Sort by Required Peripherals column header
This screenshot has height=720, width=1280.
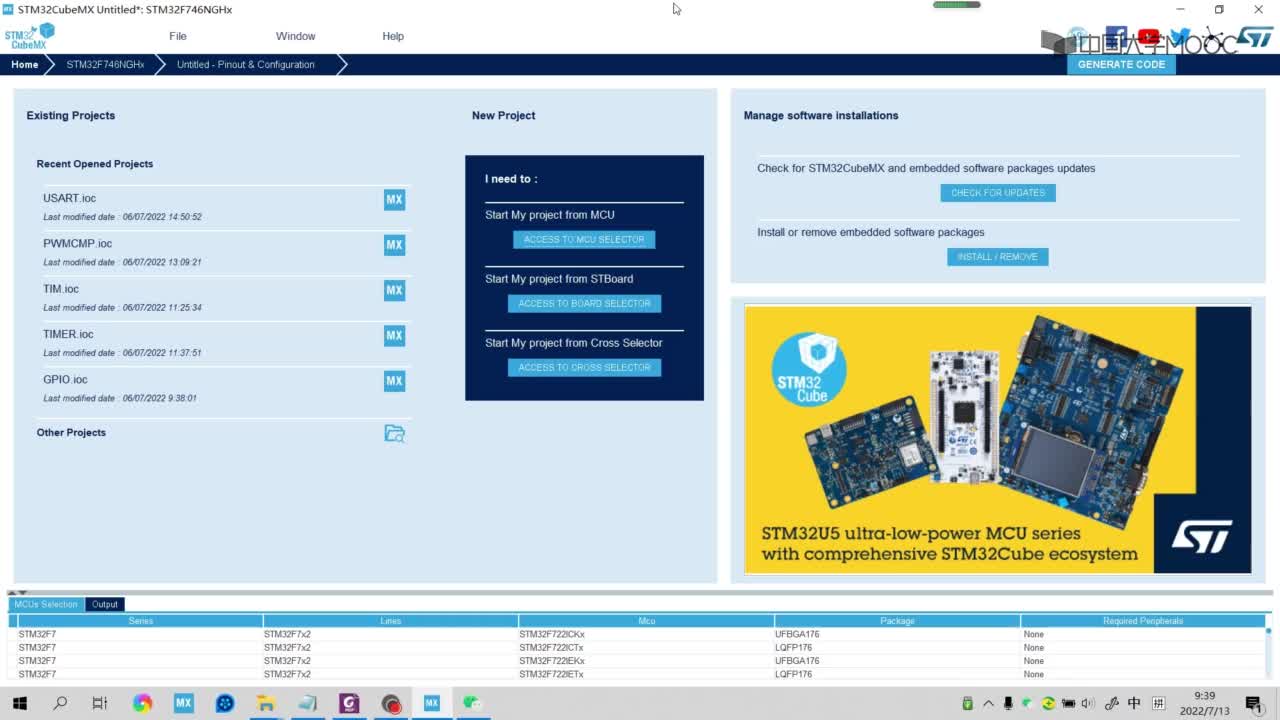click(1142, 621)
